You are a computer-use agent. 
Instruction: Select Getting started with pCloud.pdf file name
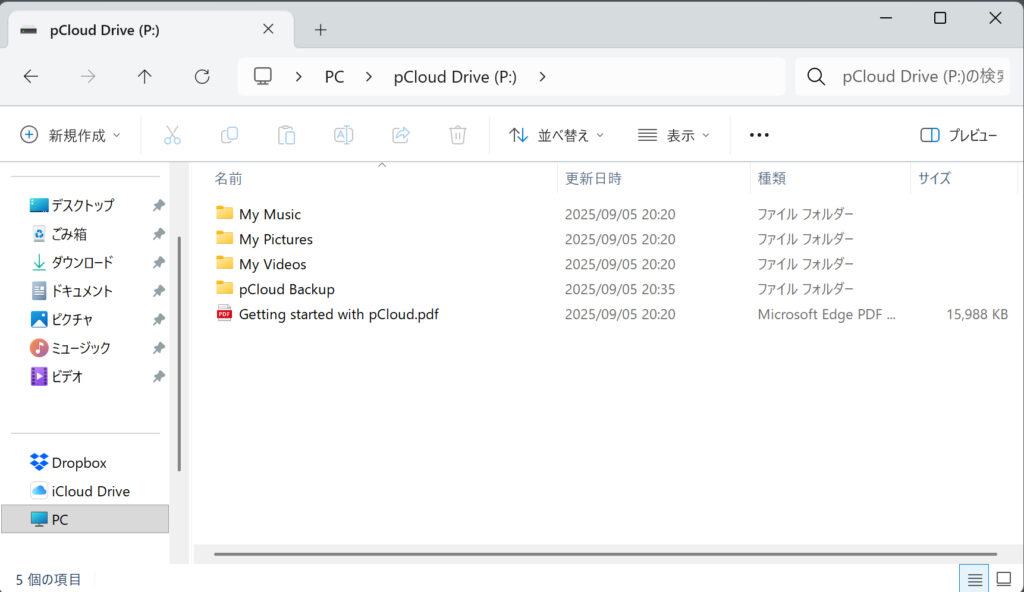tap(339, 314)
